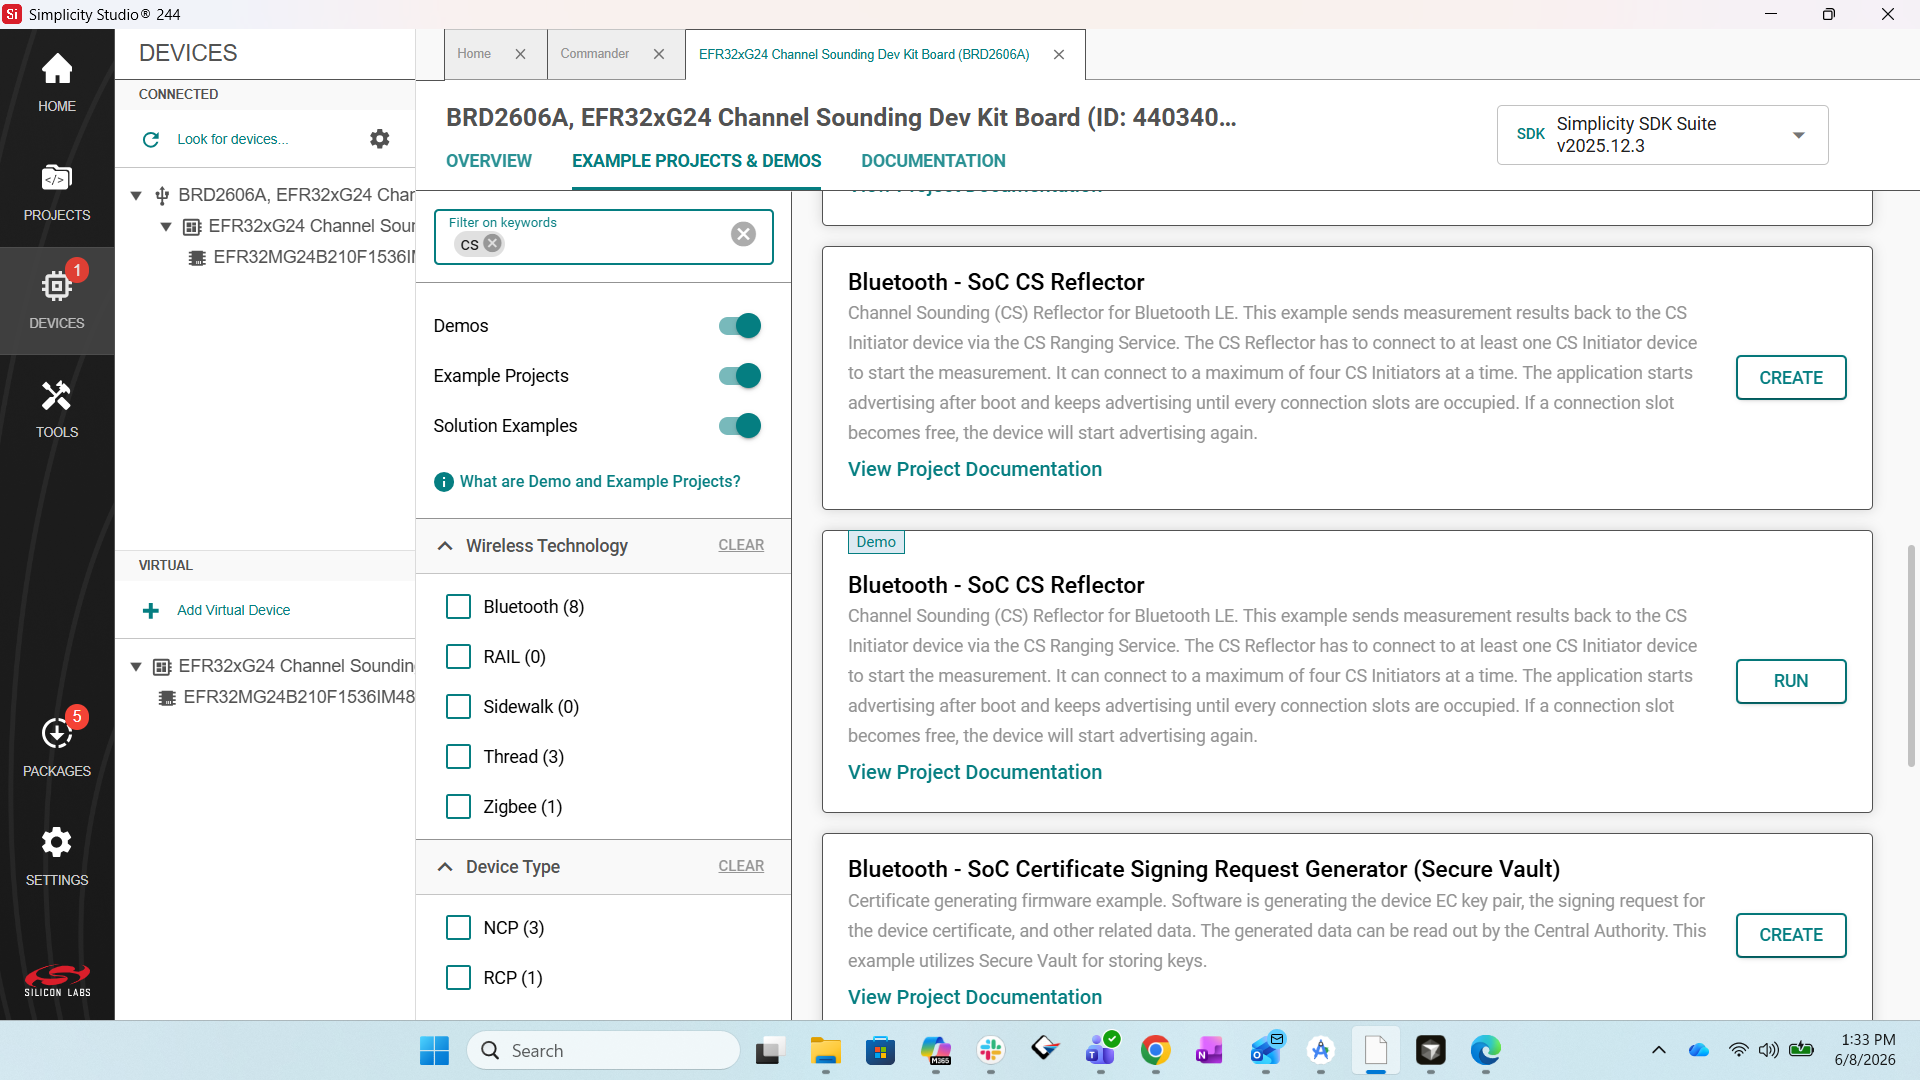This screenshot has height=1080, width=1920.
Task: Check the Zigbee (1) filter
Action: tap(458, 807)
